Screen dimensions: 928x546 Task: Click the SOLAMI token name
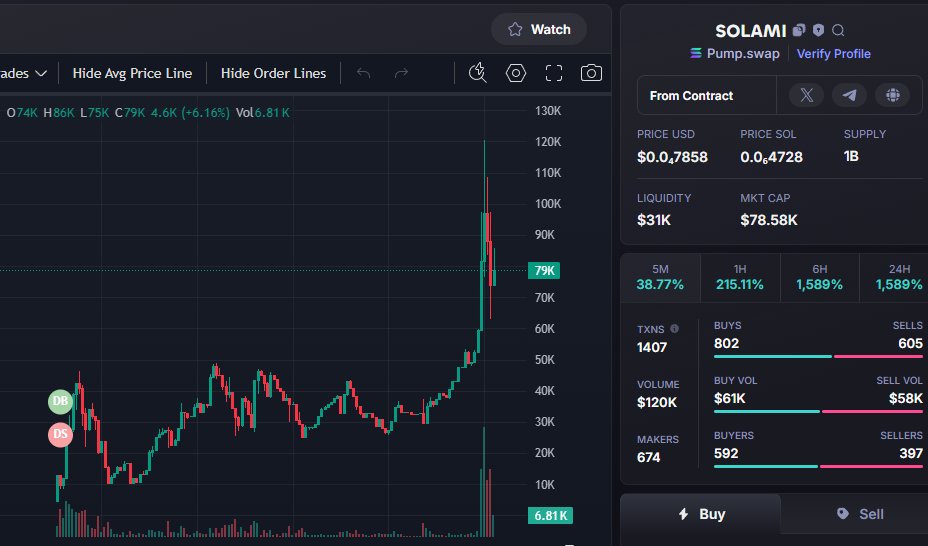coord(750,31)
